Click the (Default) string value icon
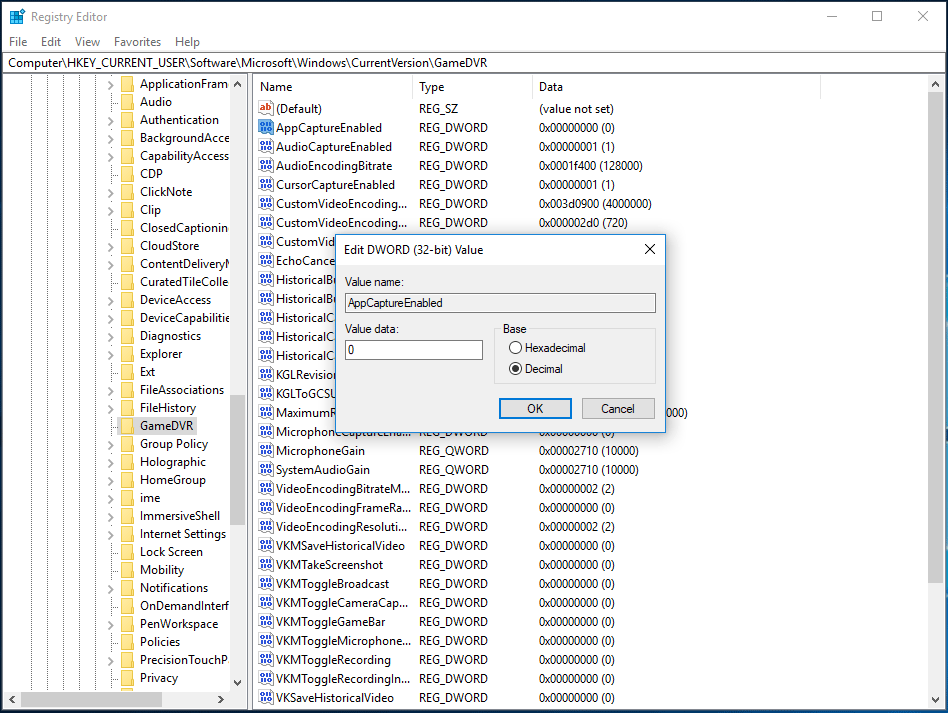The image size is (948, 713). 265,108
